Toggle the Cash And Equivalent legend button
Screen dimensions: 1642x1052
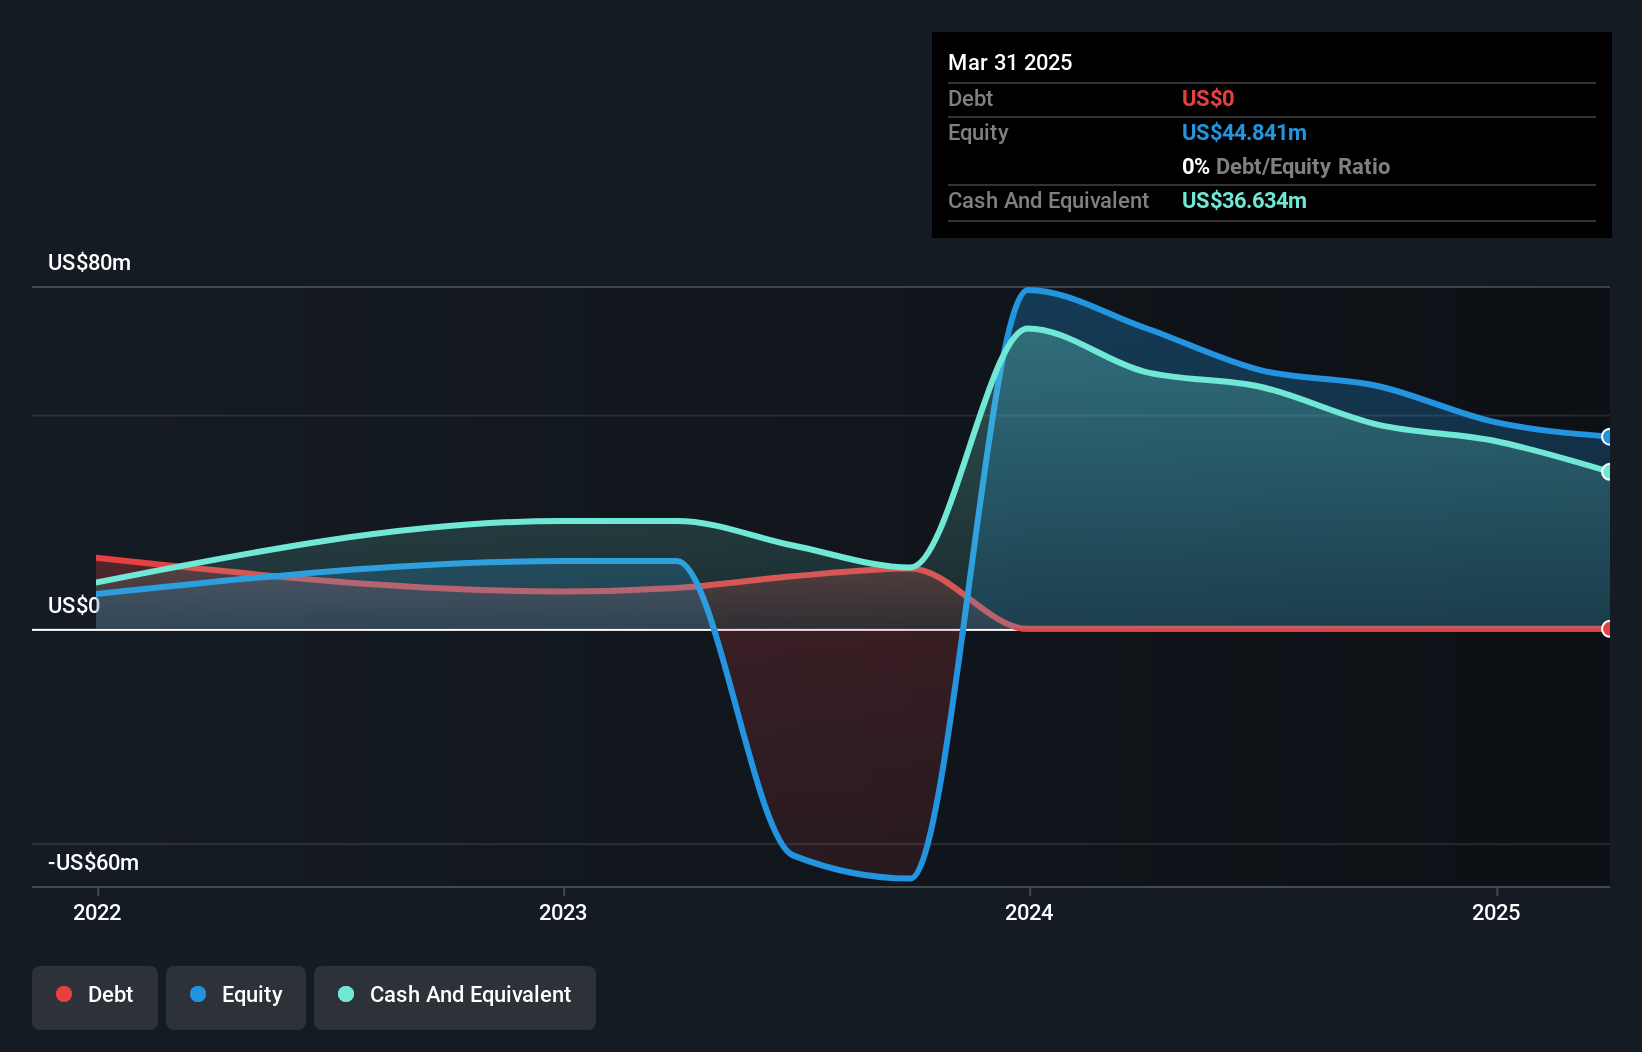[x=455, y=997]
